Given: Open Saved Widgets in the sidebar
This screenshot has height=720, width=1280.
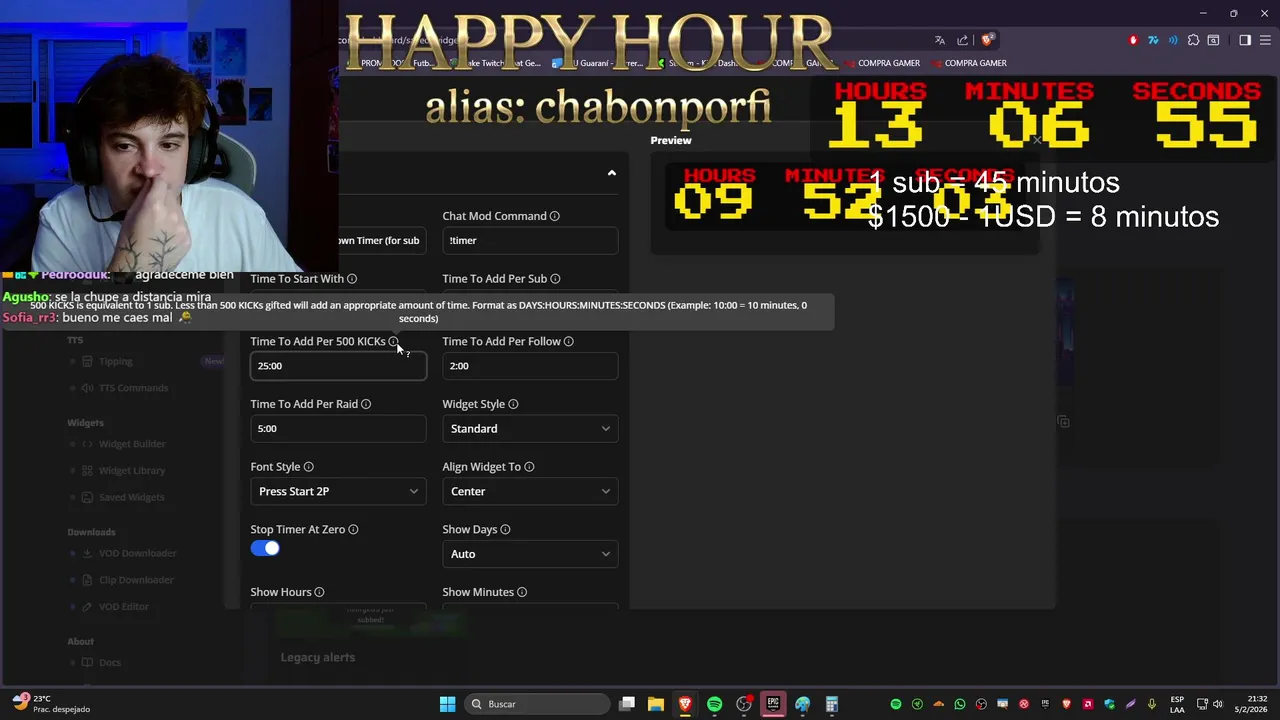Looking at the screenshot, I should point(131,497).
